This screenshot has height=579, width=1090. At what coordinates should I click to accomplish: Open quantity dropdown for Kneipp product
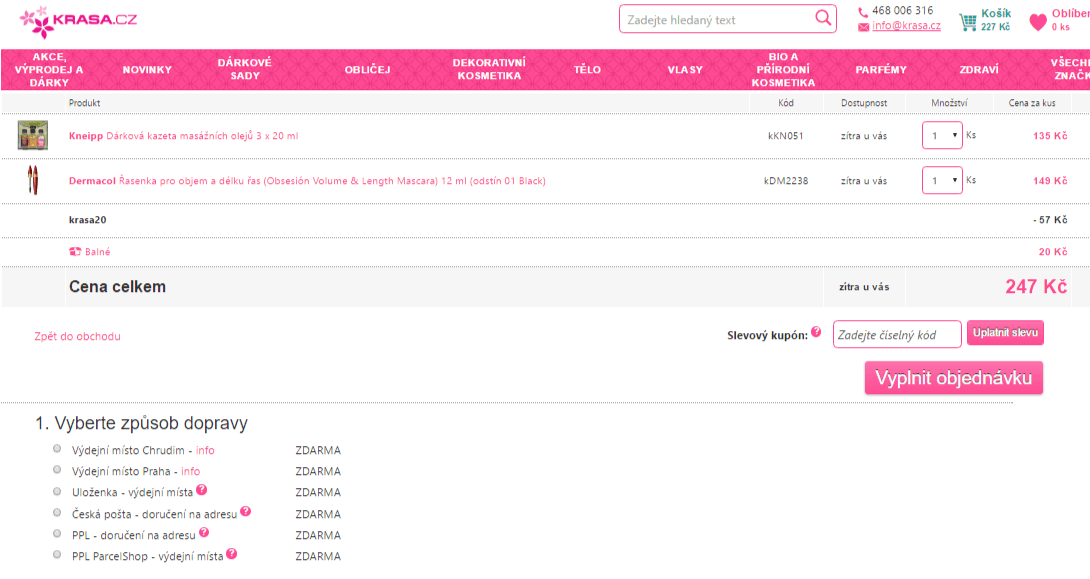click(x=942, y=136)
